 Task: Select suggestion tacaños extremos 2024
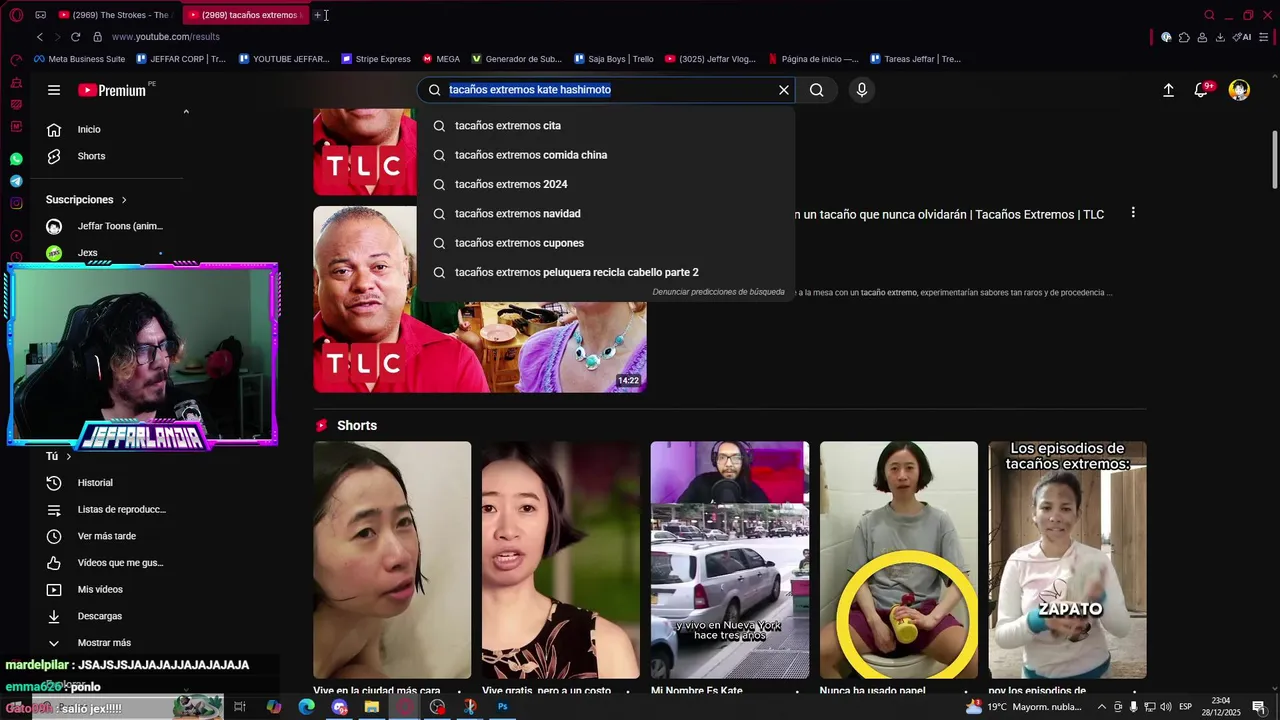[606, 184]
